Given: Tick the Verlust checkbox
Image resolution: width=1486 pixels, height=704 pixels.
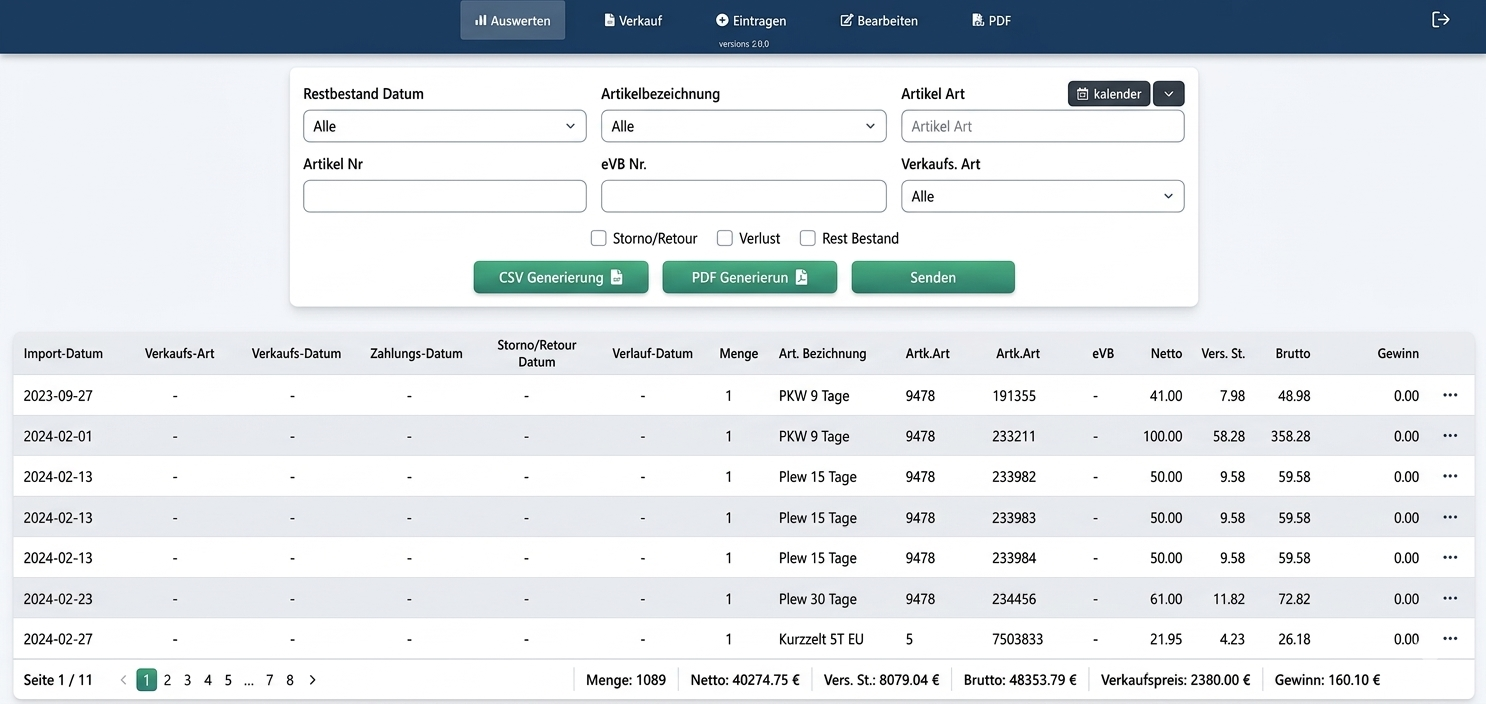Looking at the screenshot, I should click(x=725, y=238).
